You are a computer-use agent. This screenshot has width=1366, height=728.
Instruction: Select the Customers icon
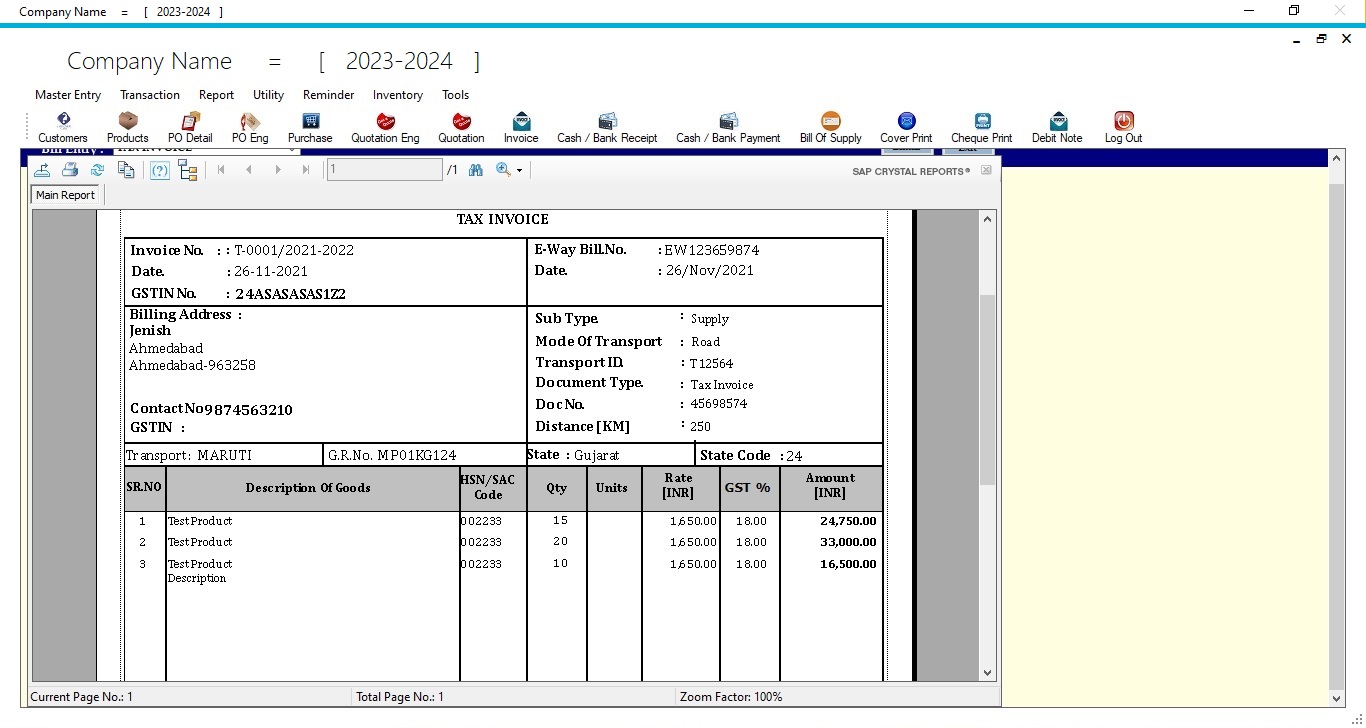click(62, 126)
